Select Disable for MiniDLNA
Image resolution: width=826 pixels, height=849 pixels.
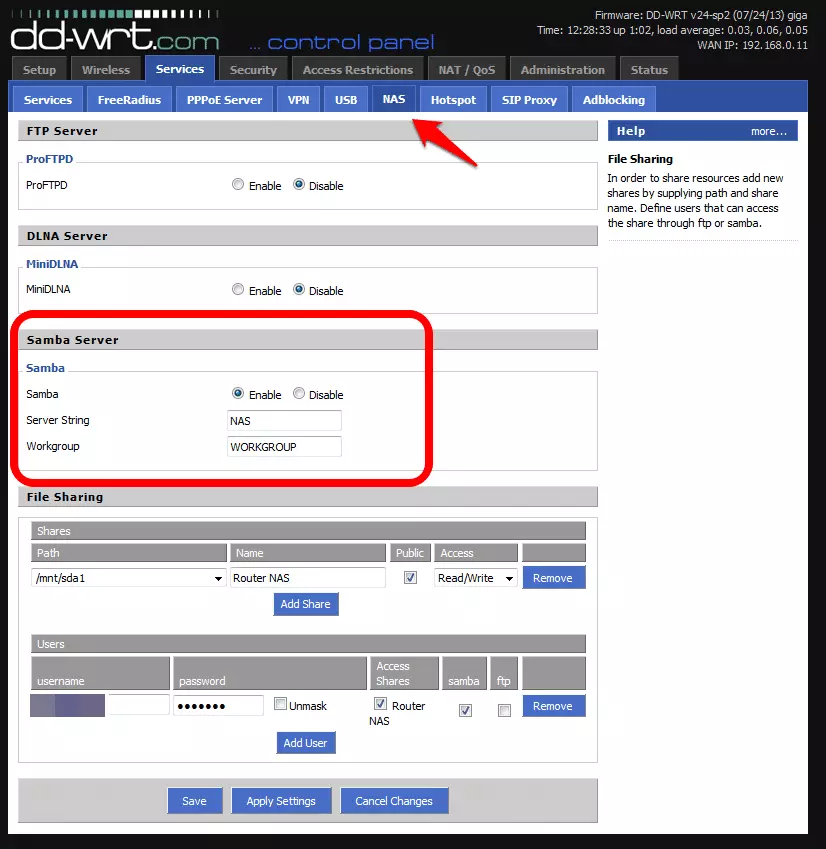point(299,290)
